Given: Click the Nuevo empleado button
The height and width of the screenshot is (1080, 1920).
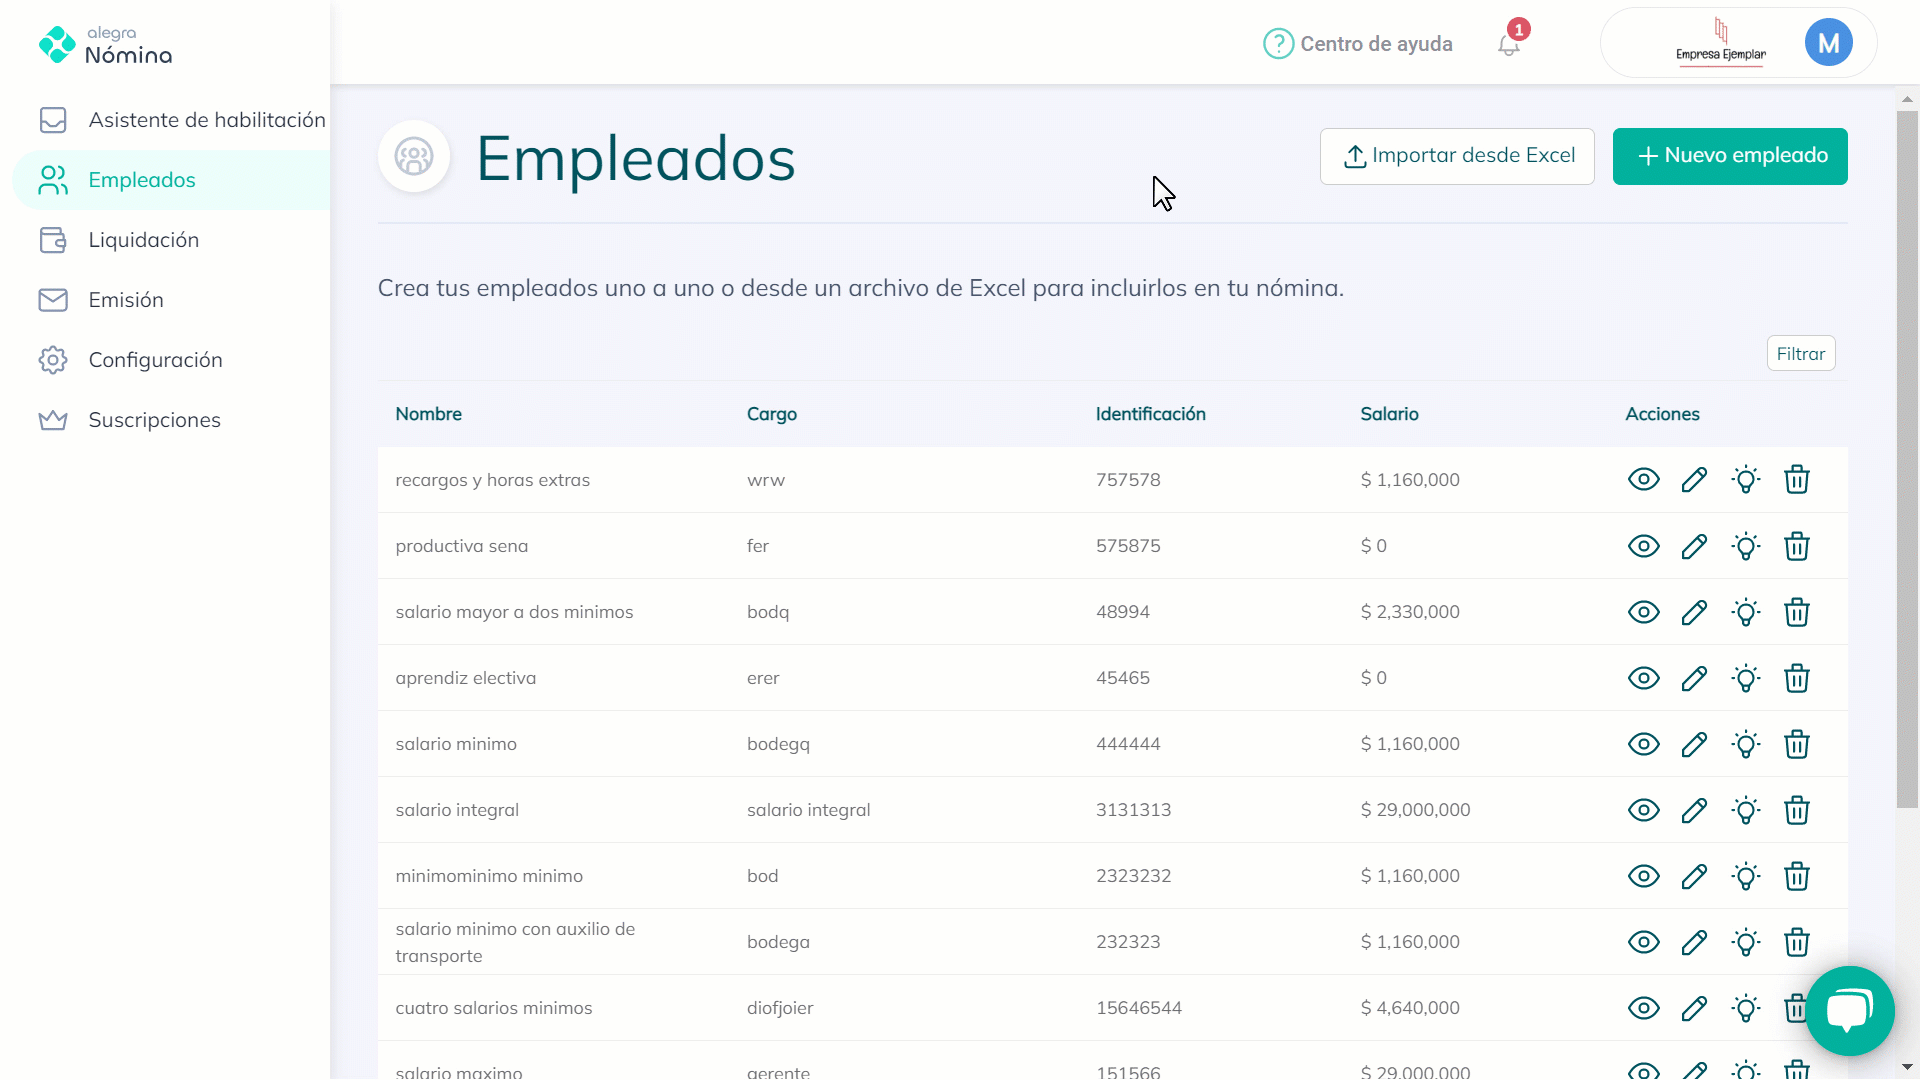Looking at the screenshot, I should 1729,156.
